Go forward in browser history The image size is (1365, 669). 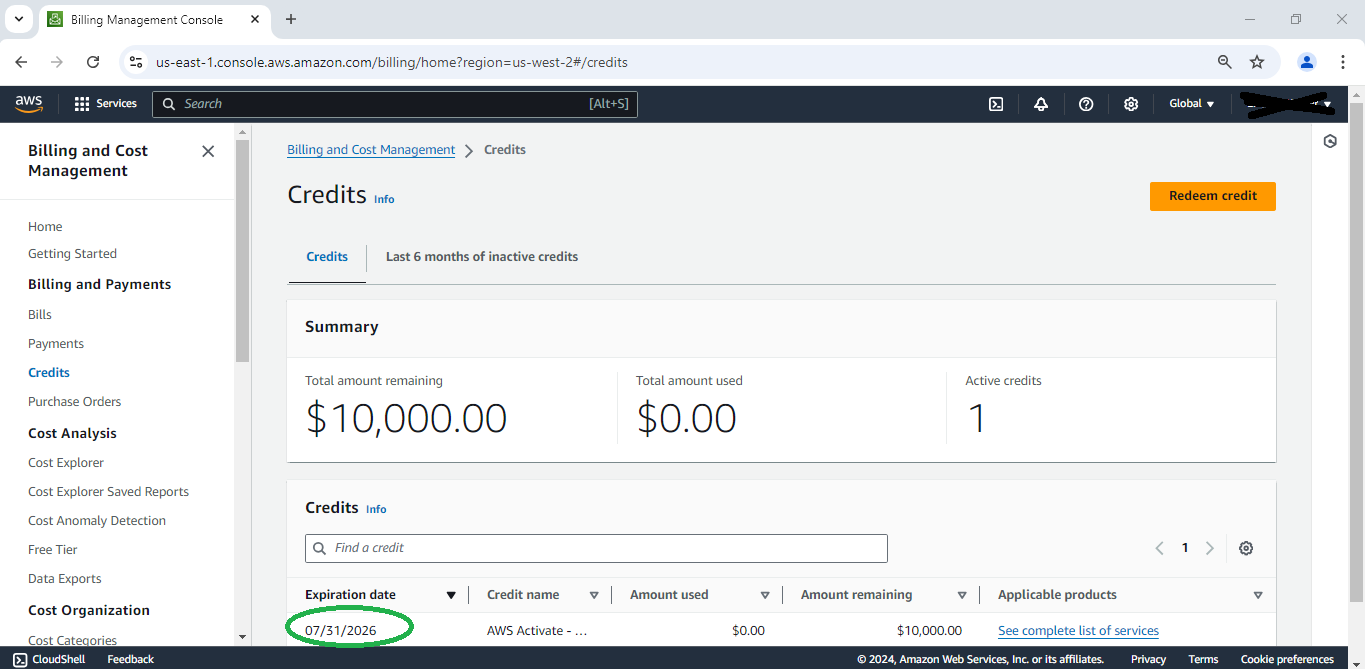coord(57,62)
